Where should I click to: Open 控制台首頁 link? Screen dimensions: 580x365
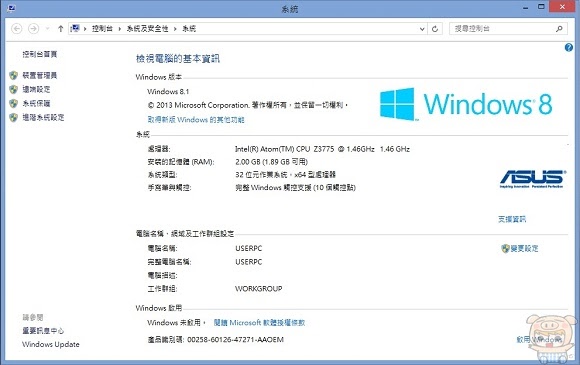[x=40, y=54]
